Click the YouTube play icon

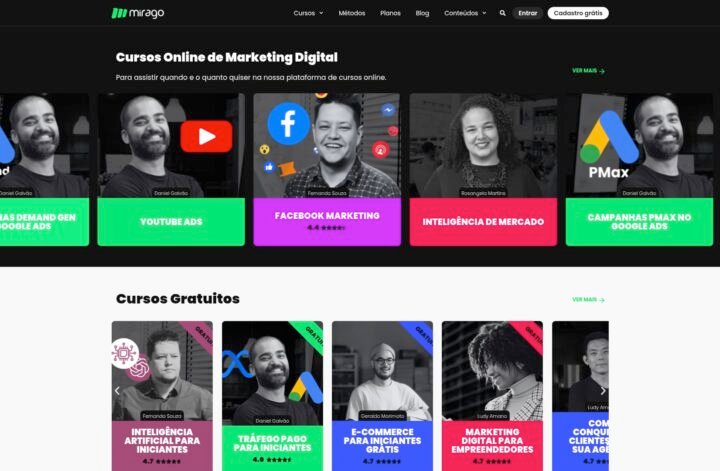click(x=206, y=136)
